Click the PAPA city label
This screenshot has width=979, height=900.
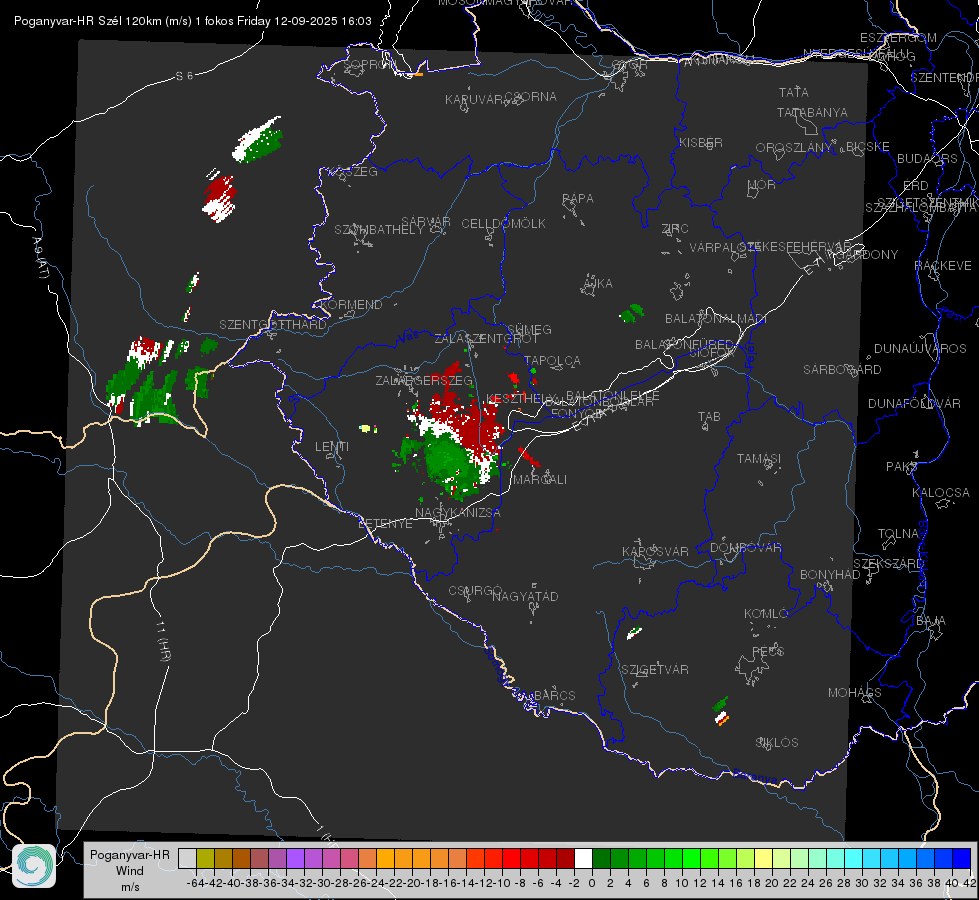point(578,198)
